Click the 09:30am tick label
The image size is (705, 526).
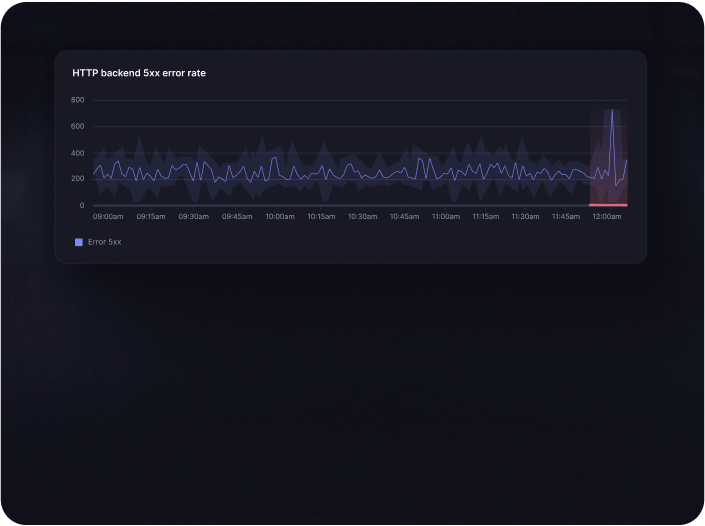click(x=194, y=216)
